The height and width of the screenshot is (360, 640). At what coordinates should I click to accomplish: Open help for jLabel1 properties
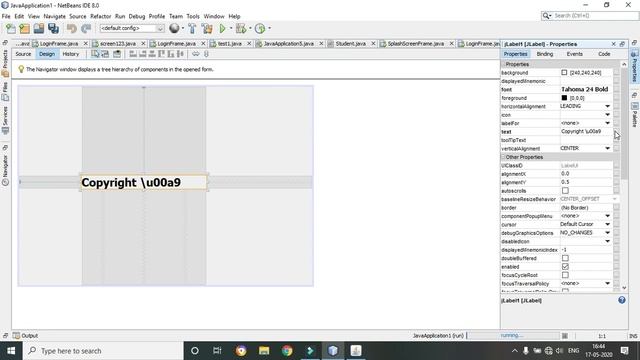[x=622, y=300]
